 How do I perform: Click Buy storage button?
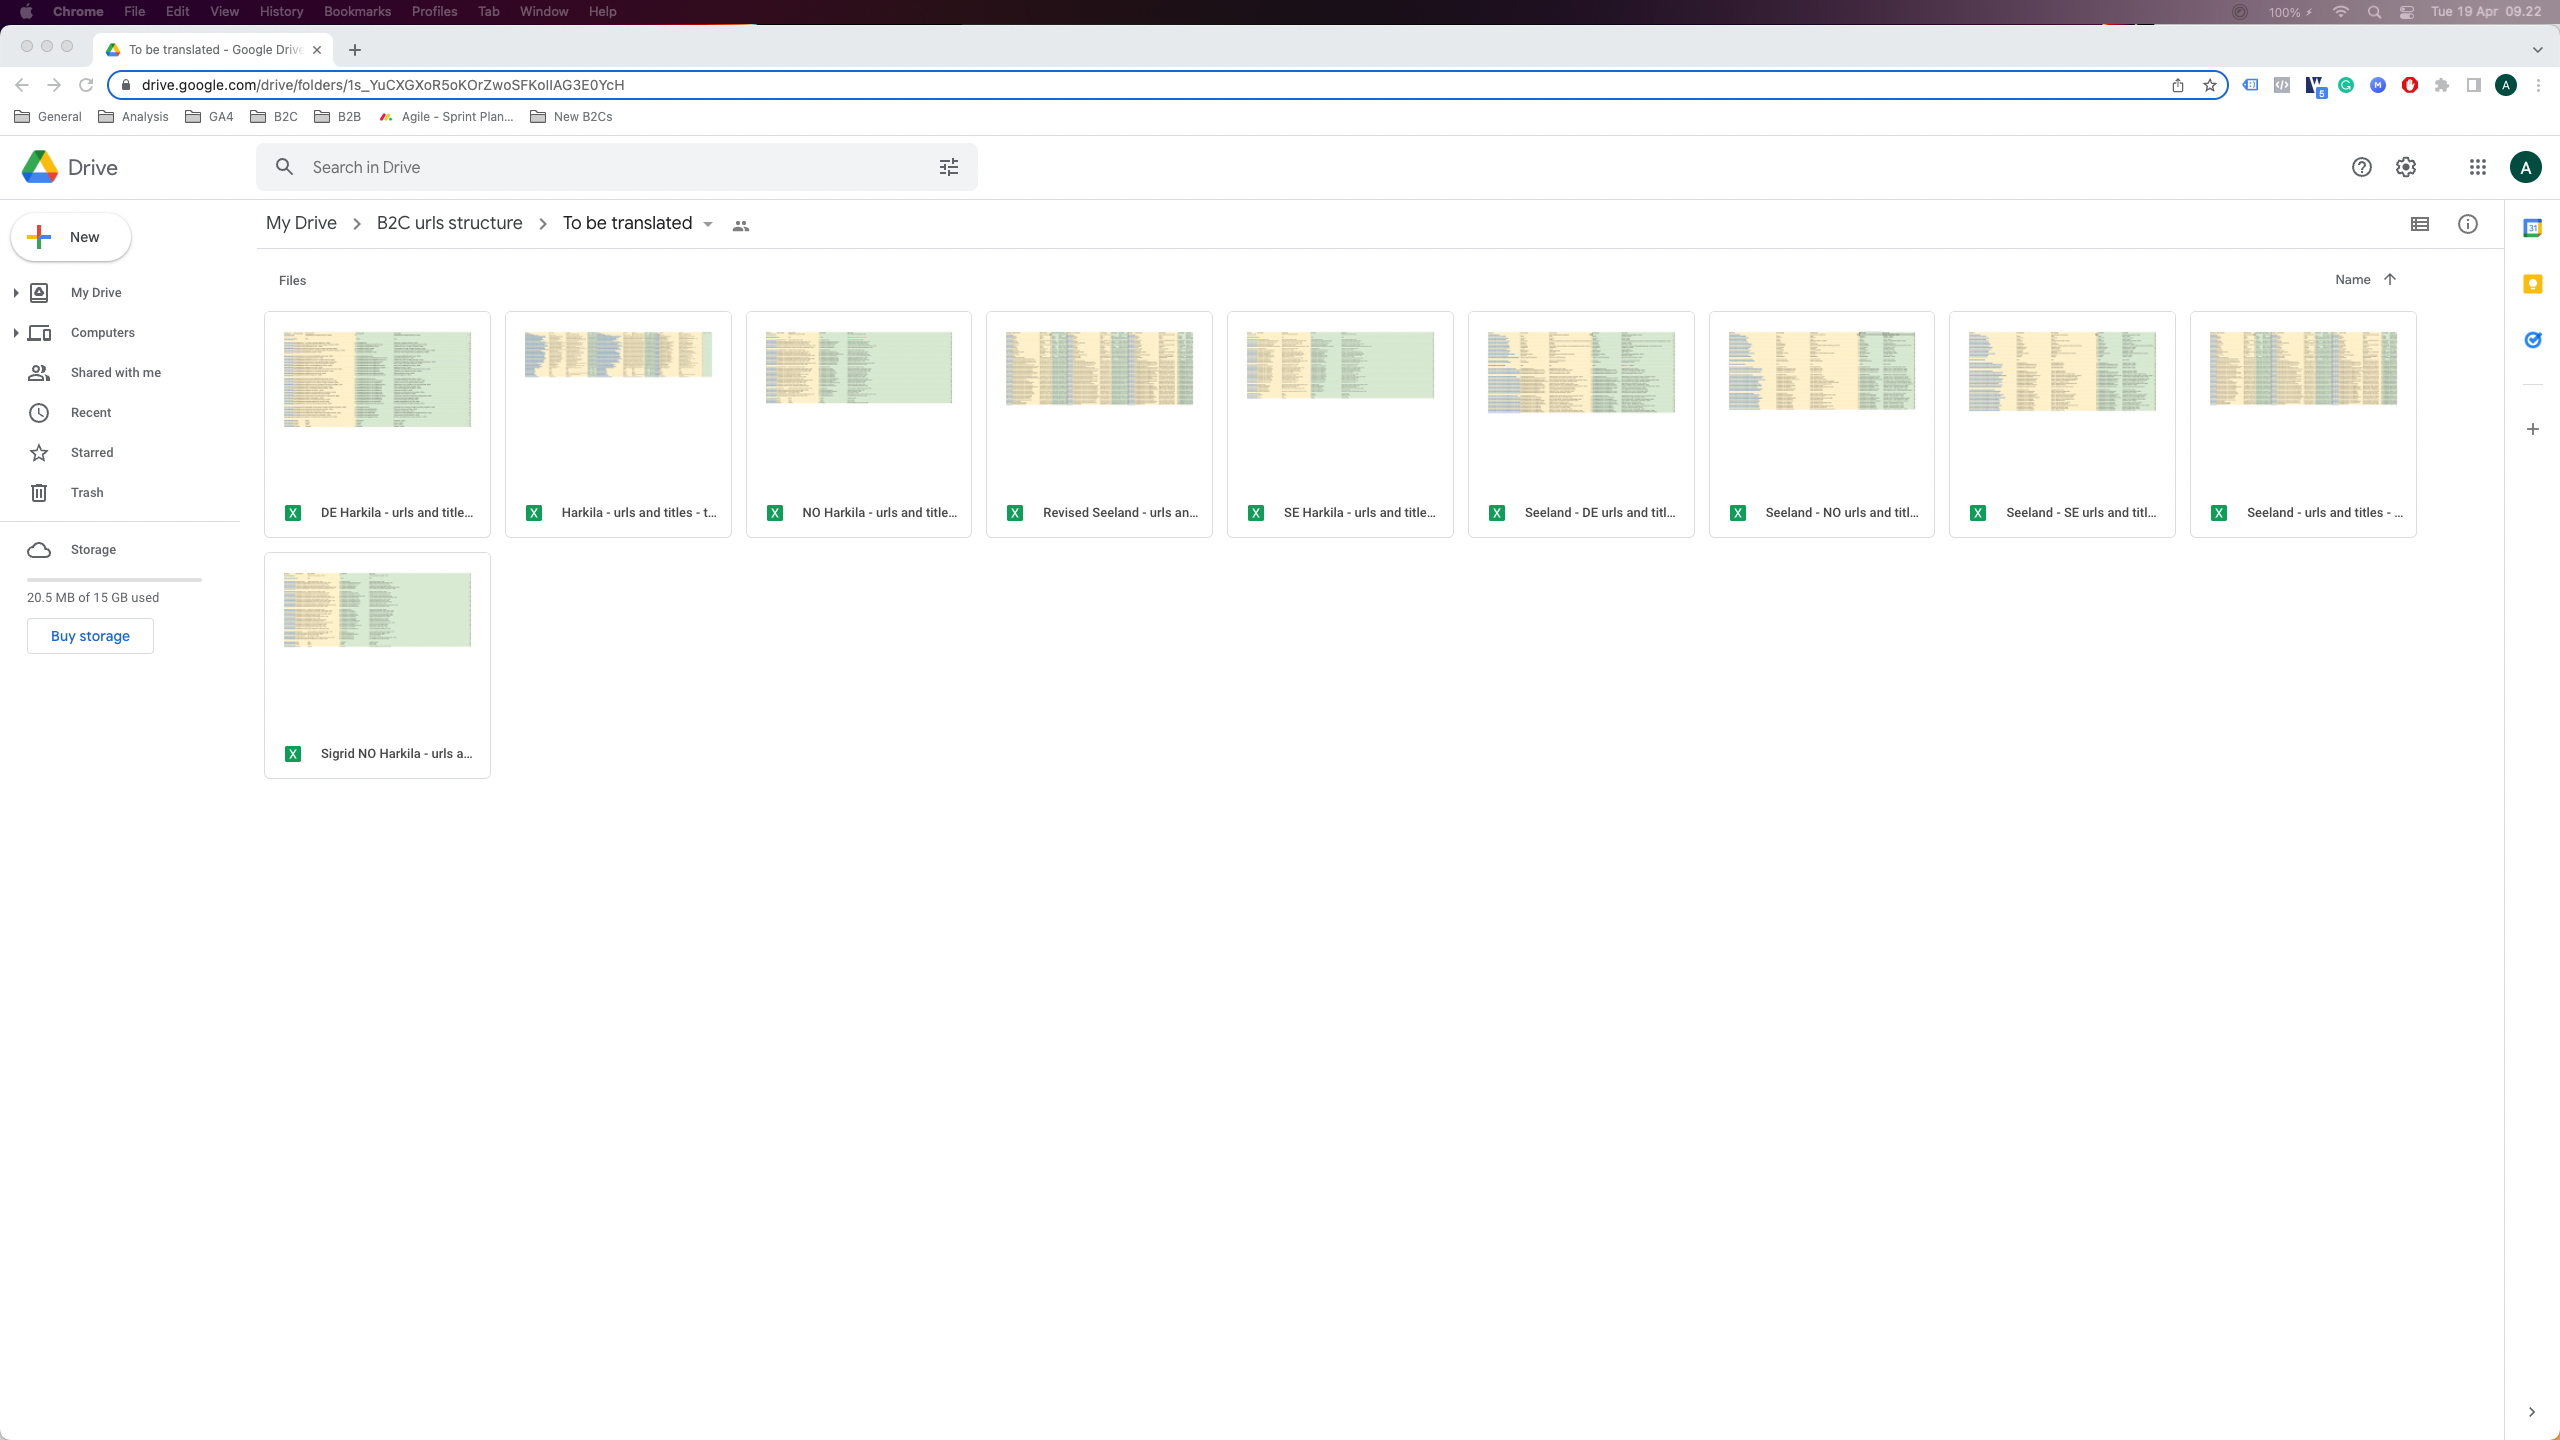(90, 636)
